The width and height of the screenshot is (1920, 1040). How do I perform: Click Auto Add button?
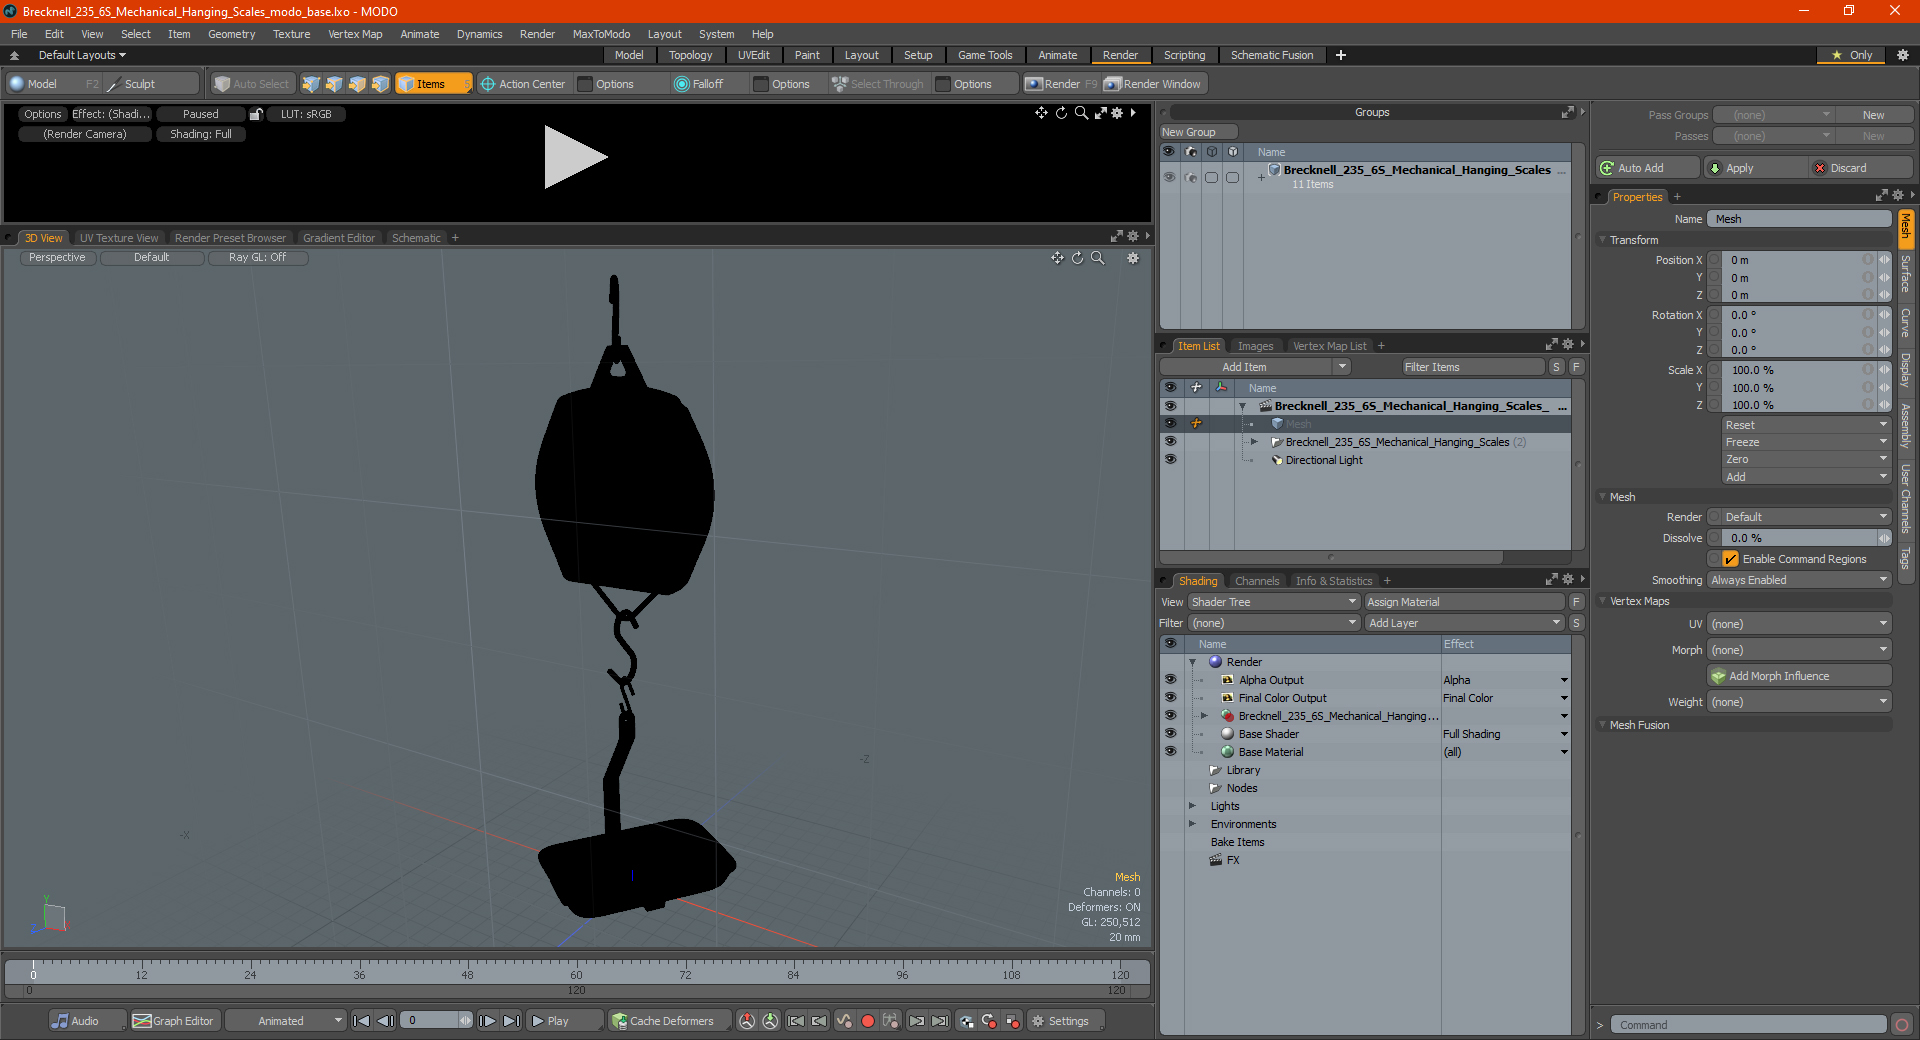point(1648,168)
